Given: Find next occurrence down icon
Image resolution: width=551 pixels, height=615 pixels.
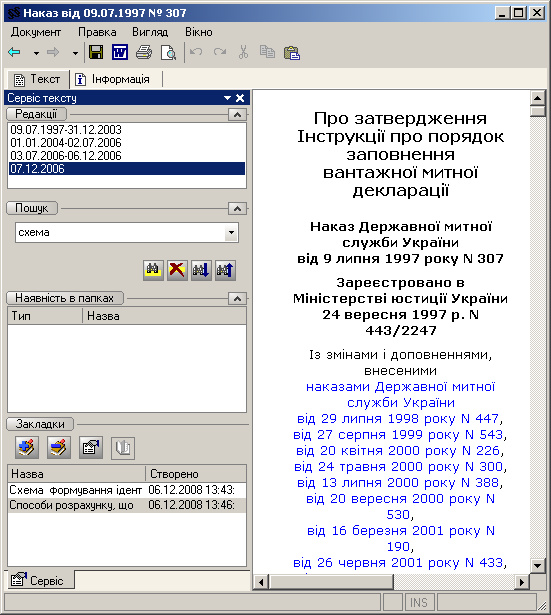Looking at the screenshot, I should pyautogui.click(x=201, y=270).
